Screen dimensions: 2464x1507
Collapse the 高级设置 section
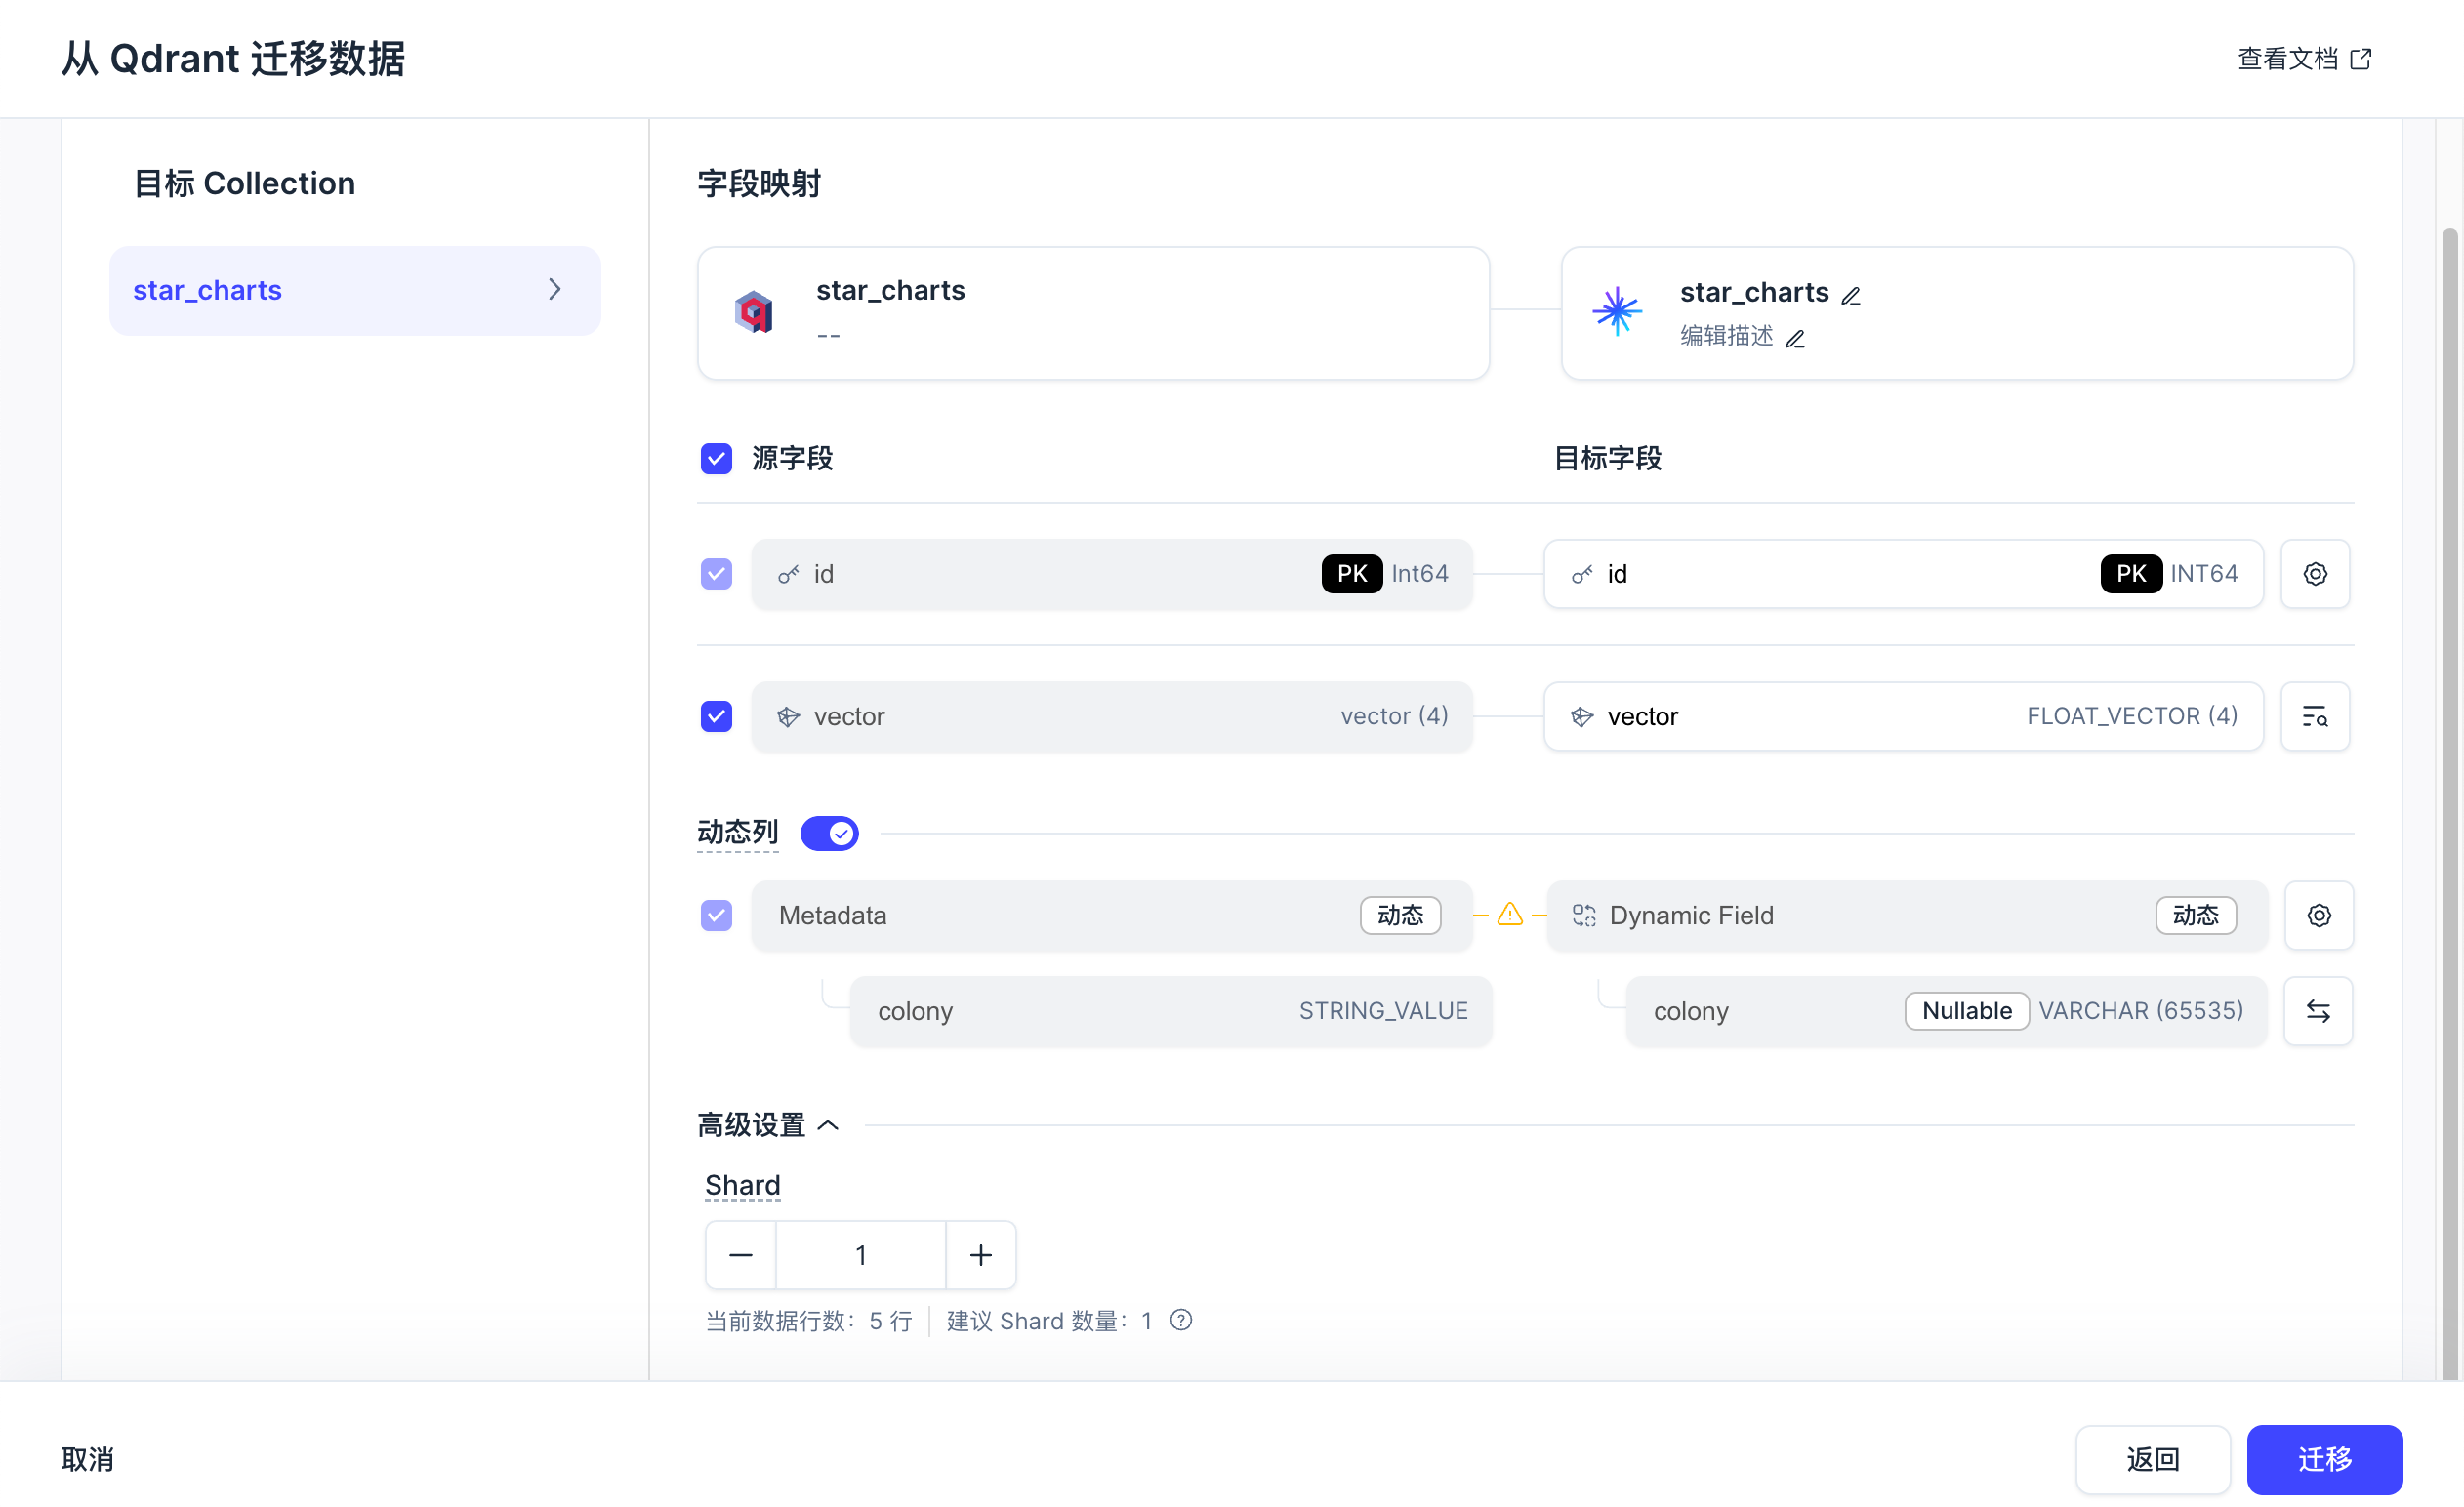tap(829, 1125)
